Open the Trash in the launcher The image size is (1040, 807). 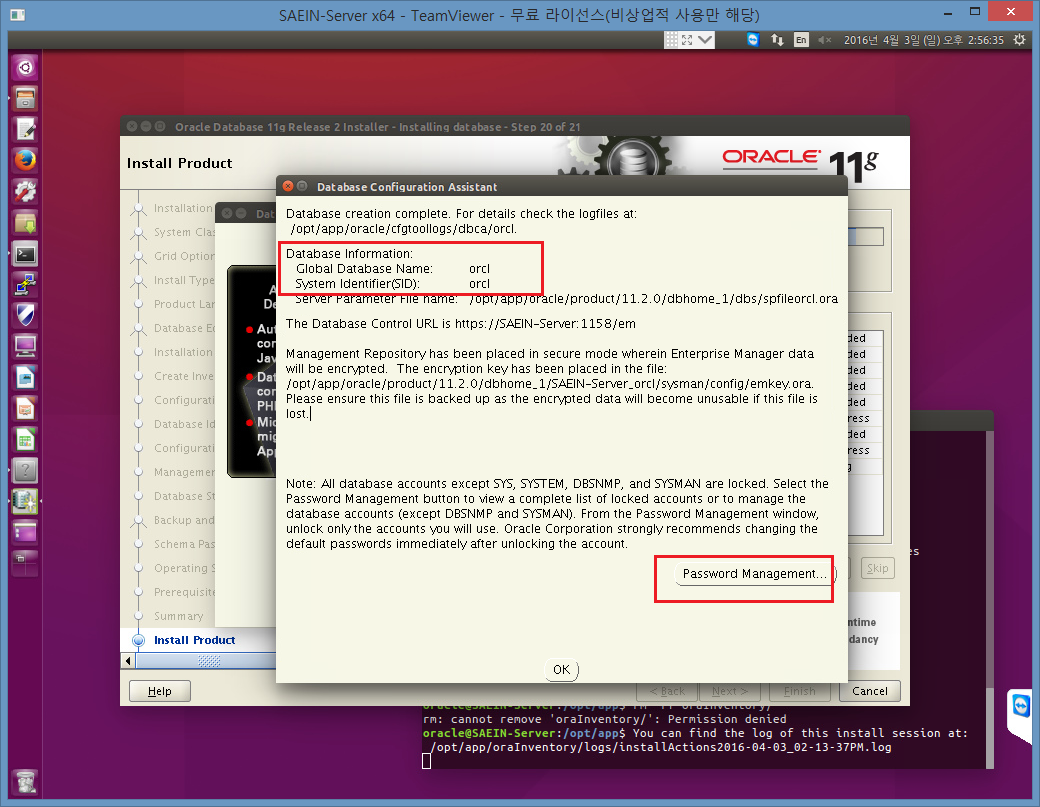click(25, 782)
